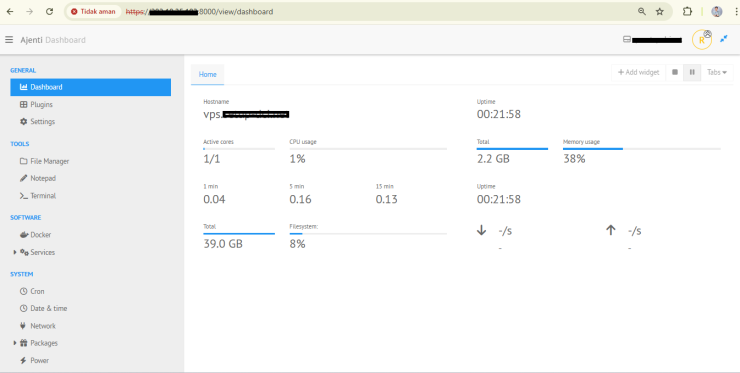Click the hostname value starting with 'vps.'
740x373 pixels.
coord(246,114)
